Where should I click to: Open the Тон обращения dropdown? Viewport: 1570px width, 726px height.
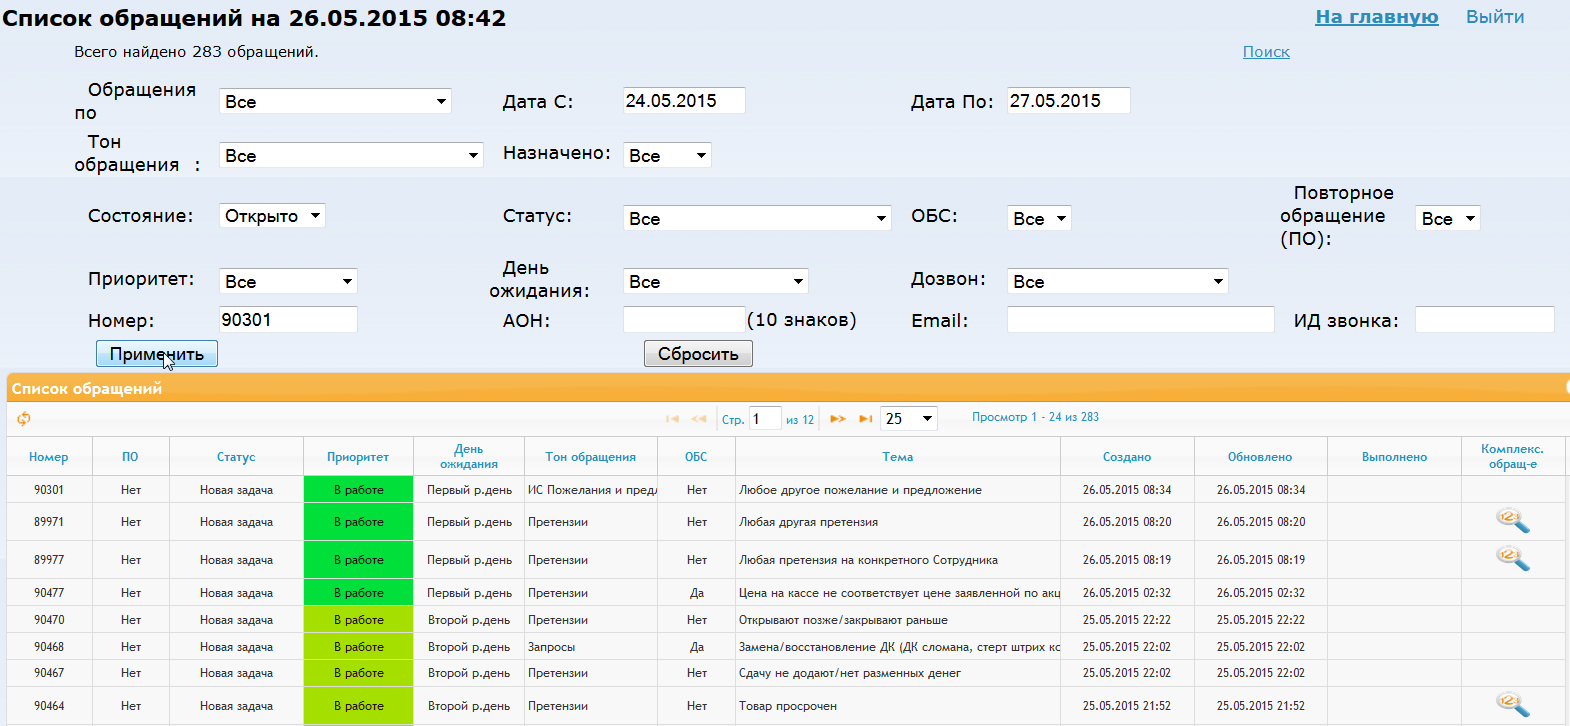pyautogui.click(x=351, y=156)
